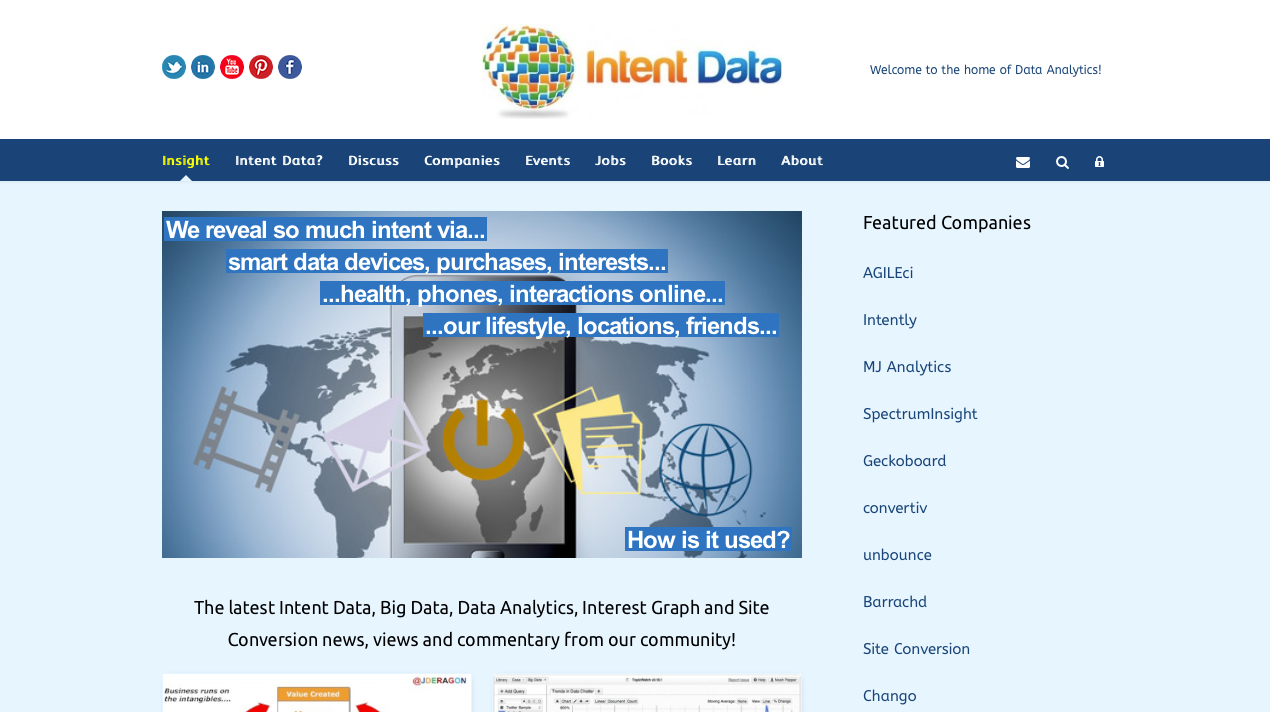Click the padlock login icon
This screenshot has width=1270, height=712.
[1099, 162]
